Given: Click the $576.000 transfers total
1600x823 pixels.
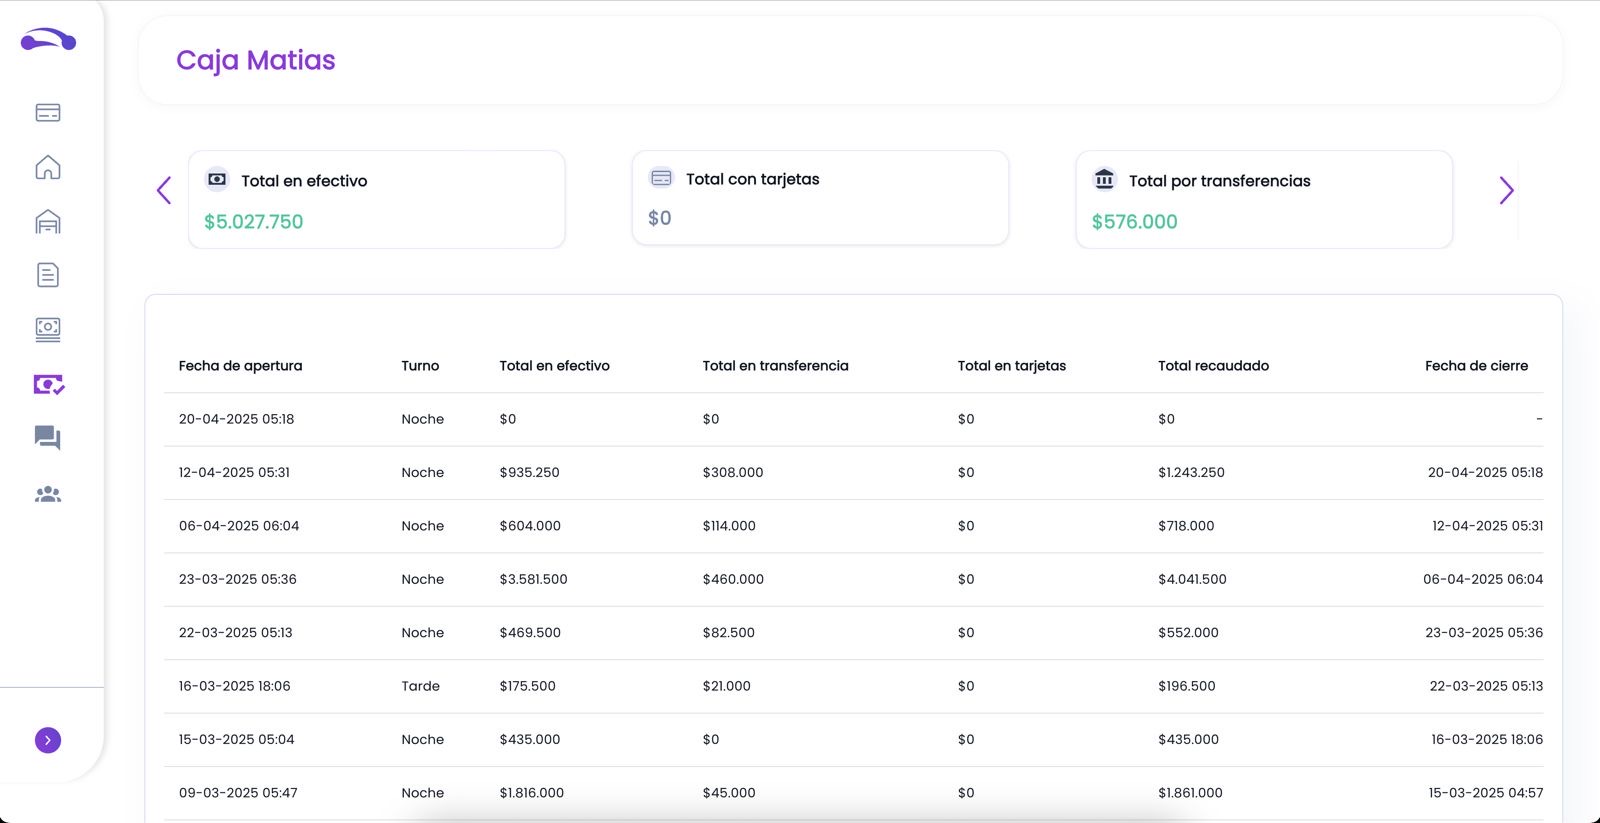Looking at the screenshot, I should pos(1135,222).
